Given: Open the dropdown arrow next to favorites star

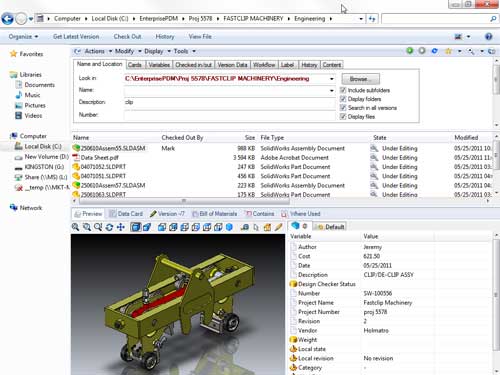Looking at the screenshot, I should click(460, 51).
